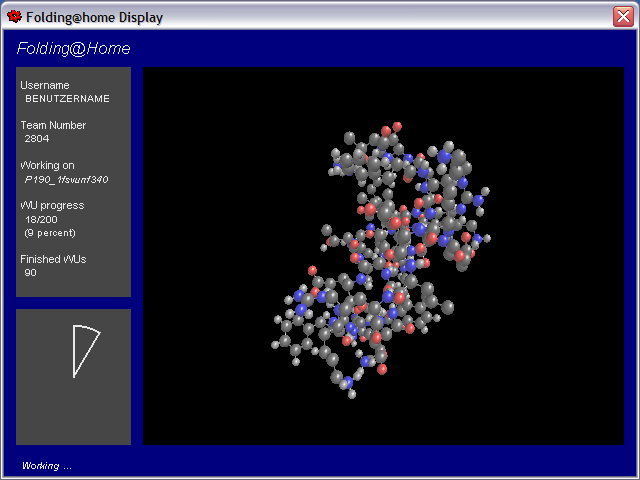Click the red Folding@home title bar icon
This screenshot has height=480, width=640.
click(14, 17)
